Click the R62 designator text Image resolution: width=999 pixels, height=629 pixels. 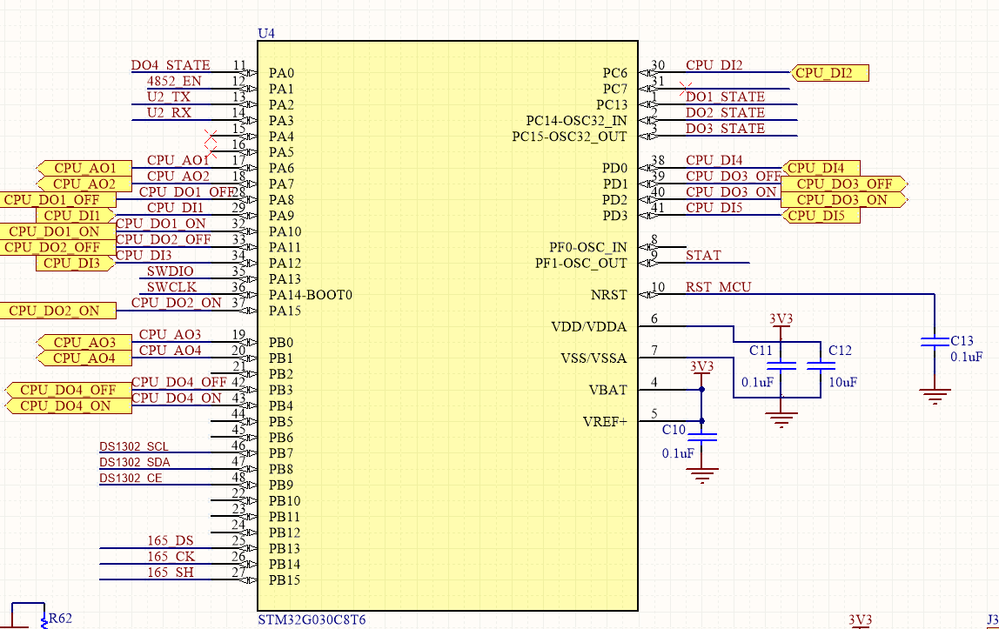click(x=61, y=618)
